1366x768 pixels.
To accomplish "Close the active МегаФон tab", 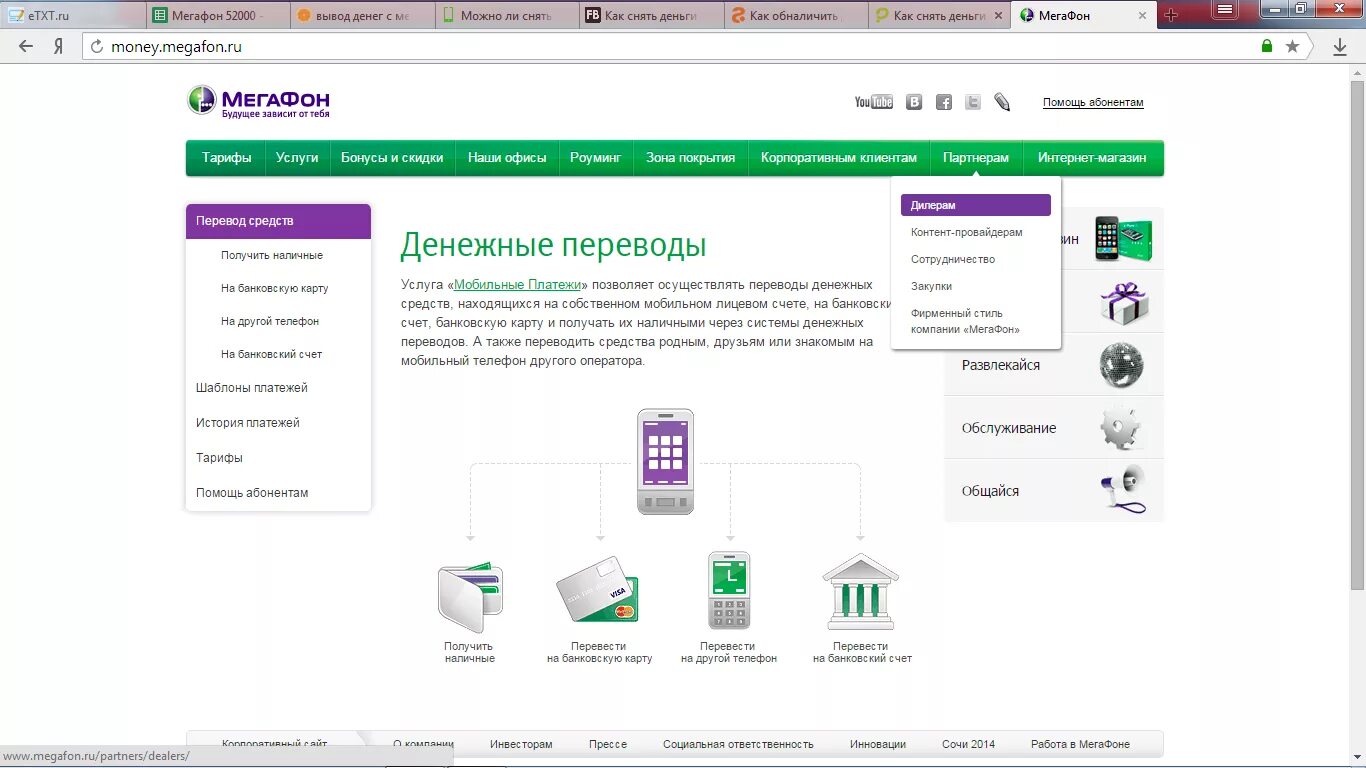I will click(1143, 15).
